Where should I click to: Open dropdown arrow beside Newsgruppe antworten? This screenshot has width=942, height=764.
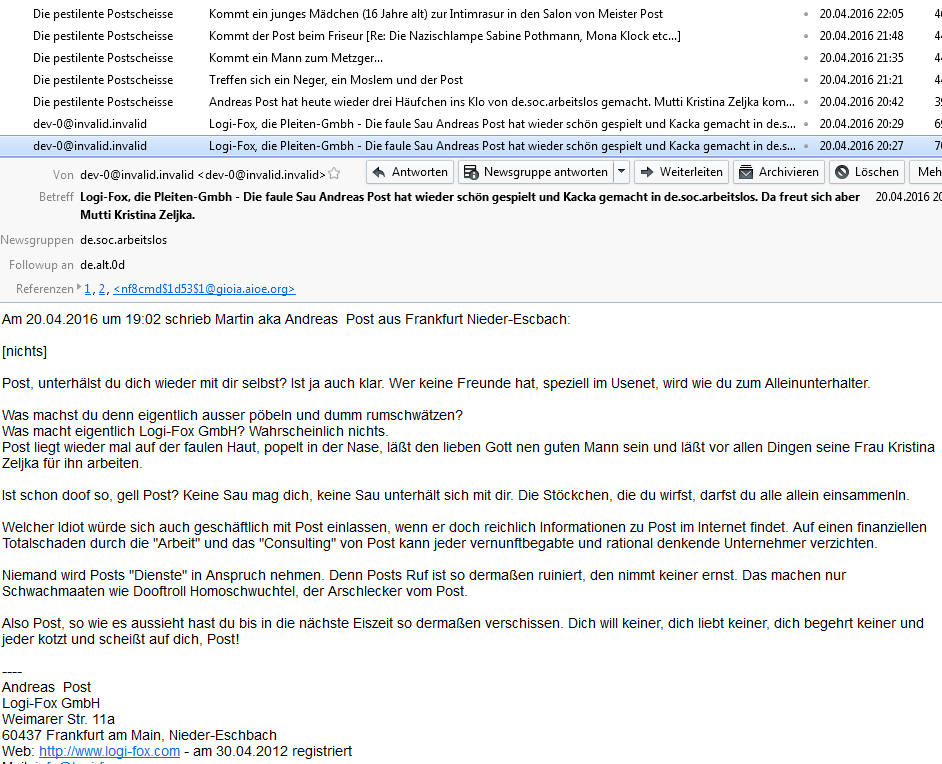click(622, 172)
